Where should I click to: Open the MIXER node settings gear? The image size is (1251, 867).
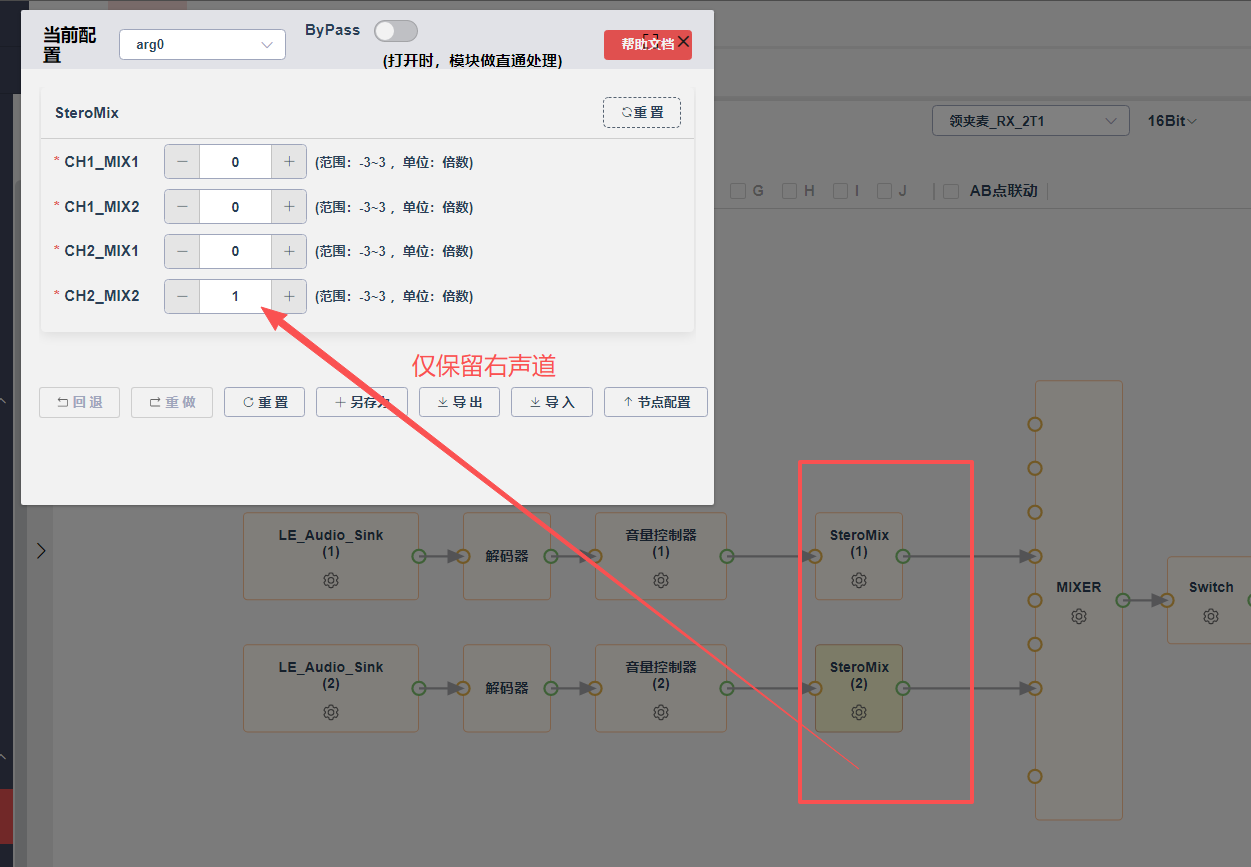pyautogui.click(x=1078, y=617)
